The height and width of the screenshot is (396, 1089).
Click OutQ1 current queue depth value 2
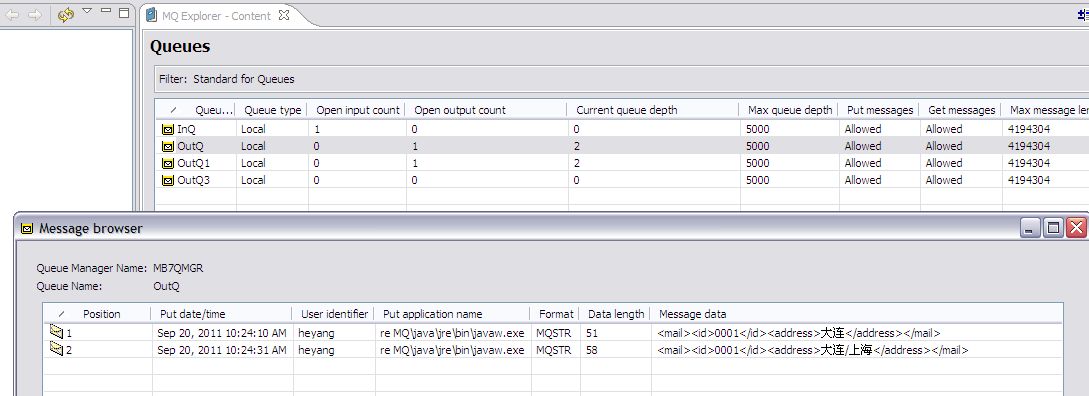click(x=576, y=163)
